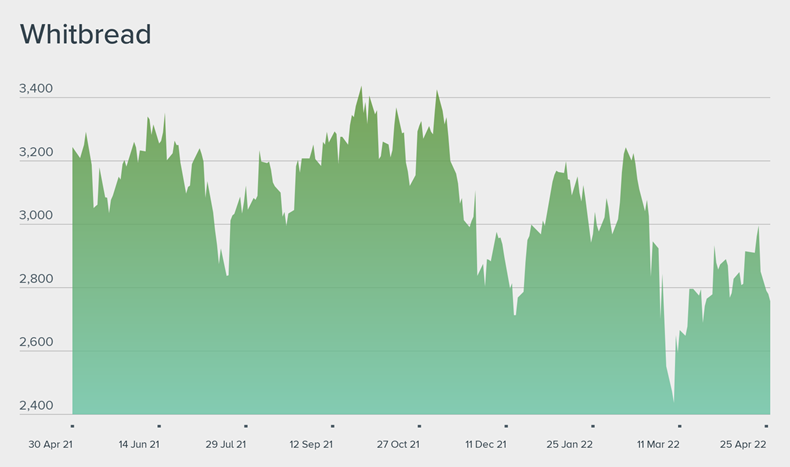
Task: Click the lowest trough in March 2022
Action: coord(674,403)
